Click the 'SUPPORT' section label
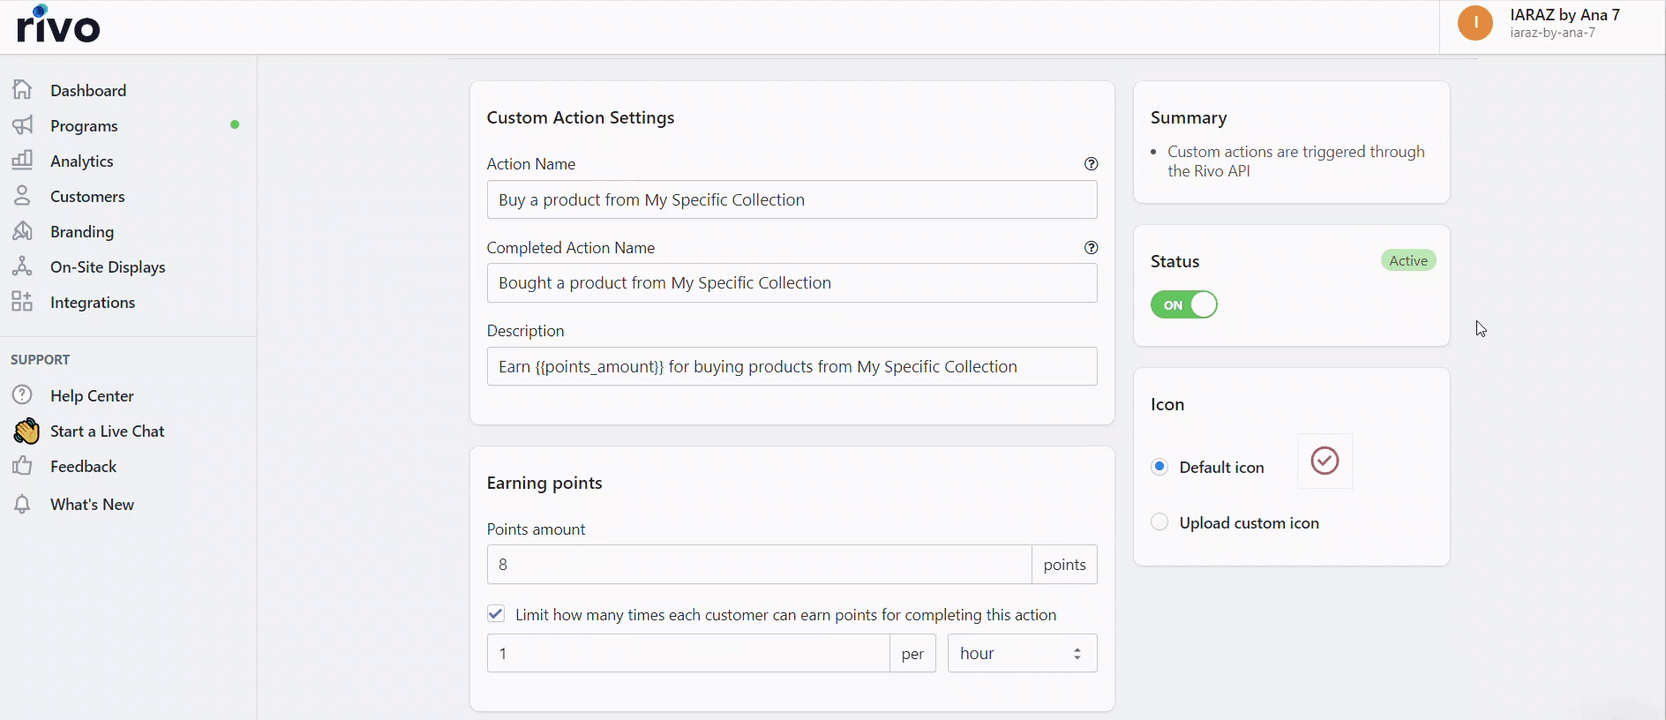The width and height of the screenshot is (1666, 720). click(x=40, y=359)
